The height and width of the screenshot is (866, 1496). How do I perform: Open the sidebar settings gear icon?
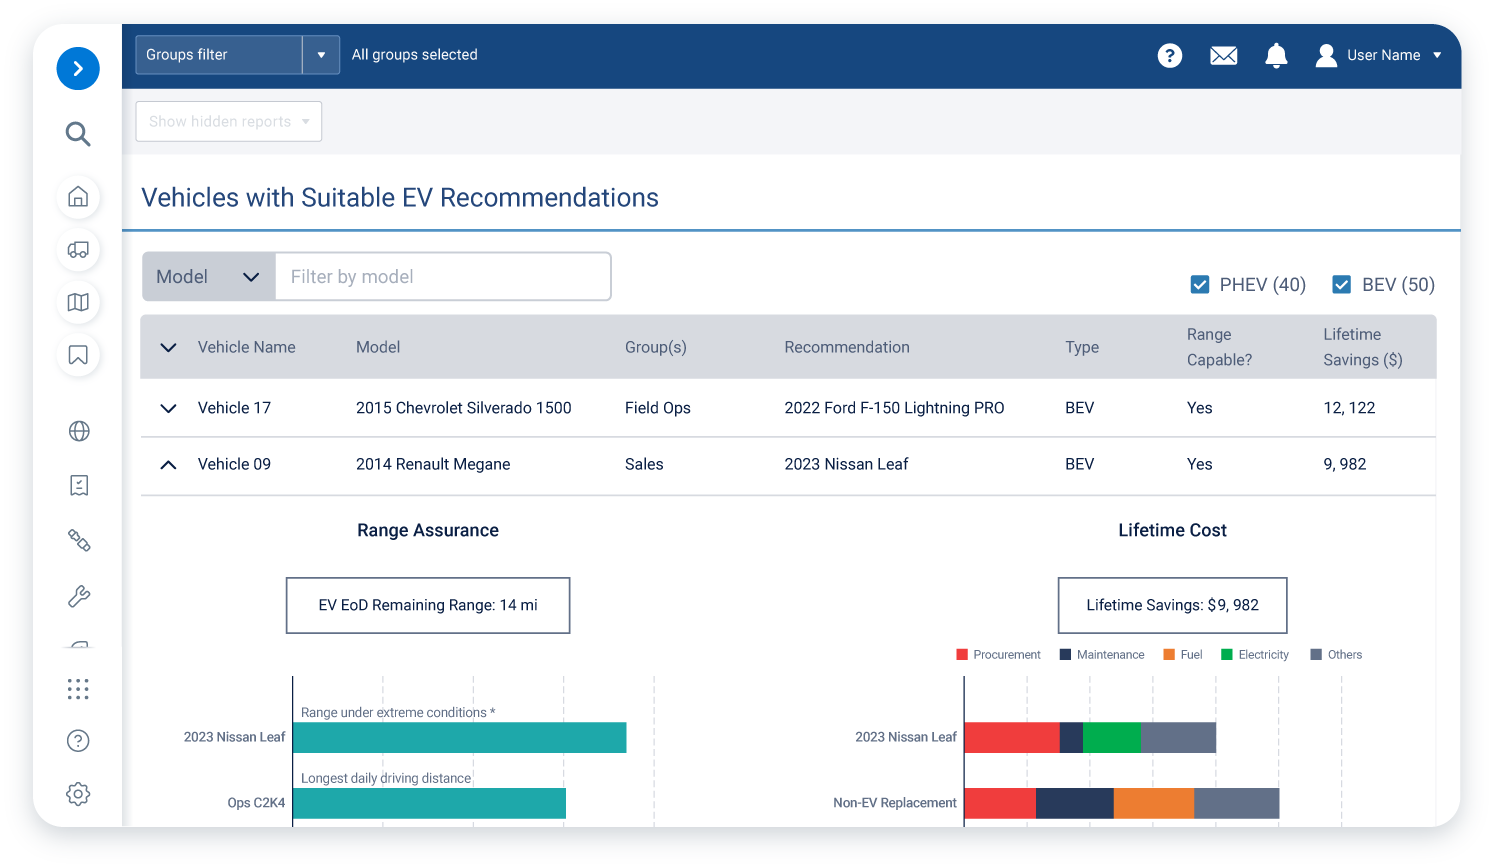point(78,794)
